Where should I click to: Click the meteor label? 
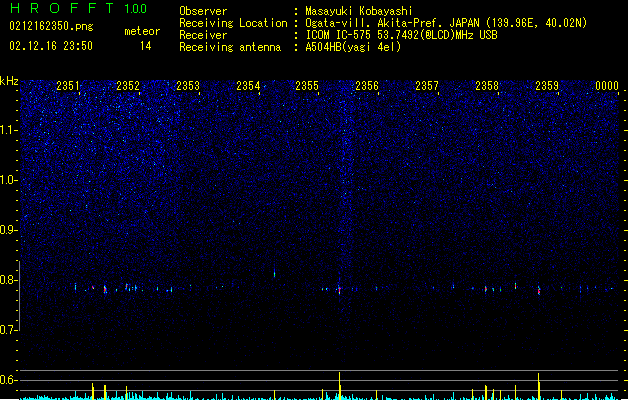[142, 31]
